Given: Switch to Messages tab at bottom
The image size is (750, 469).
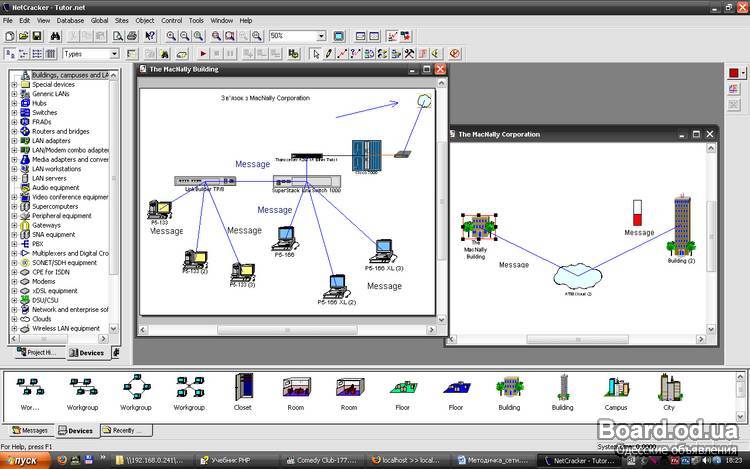Looking at the screenshot, I should 30,430.
